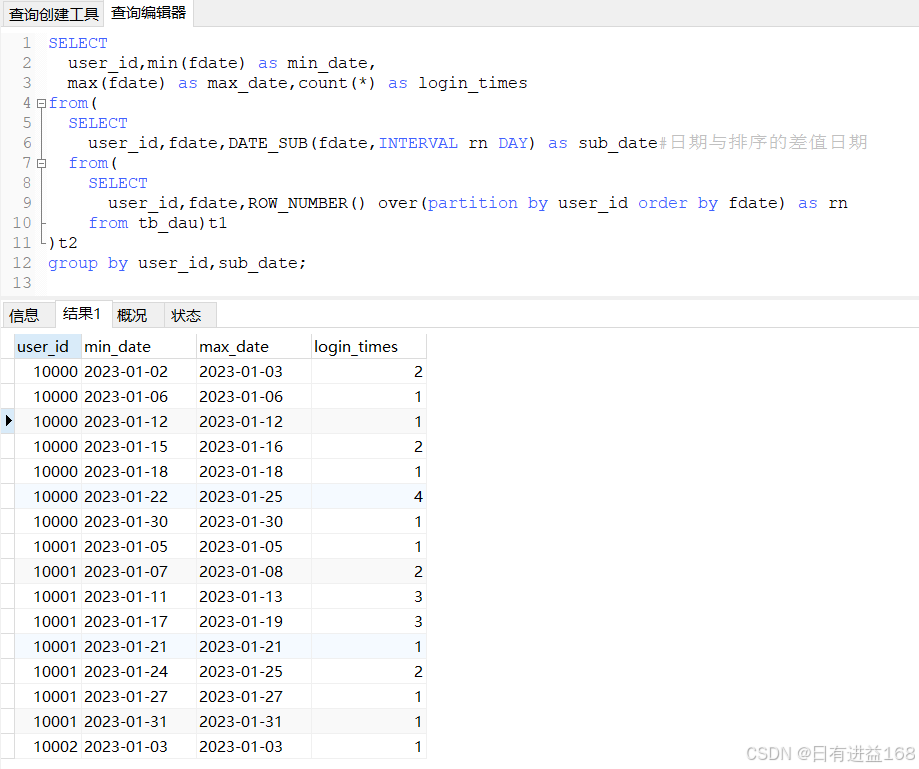Viewport: 919px width, 769px height.
Task: Select cell max_date 2023-01-30
Action: 253,522
